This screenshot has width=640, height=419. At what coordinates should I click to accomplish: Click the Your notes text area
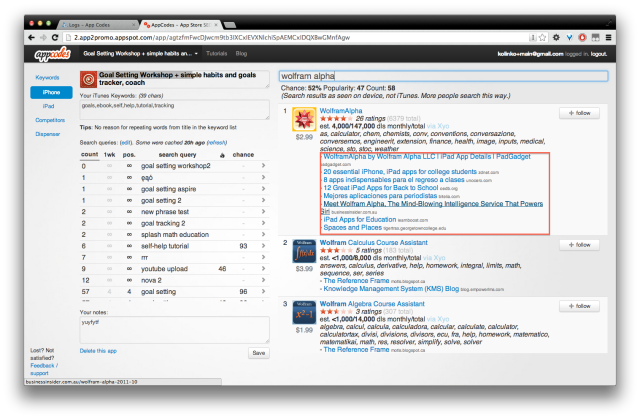click(174, 330)
